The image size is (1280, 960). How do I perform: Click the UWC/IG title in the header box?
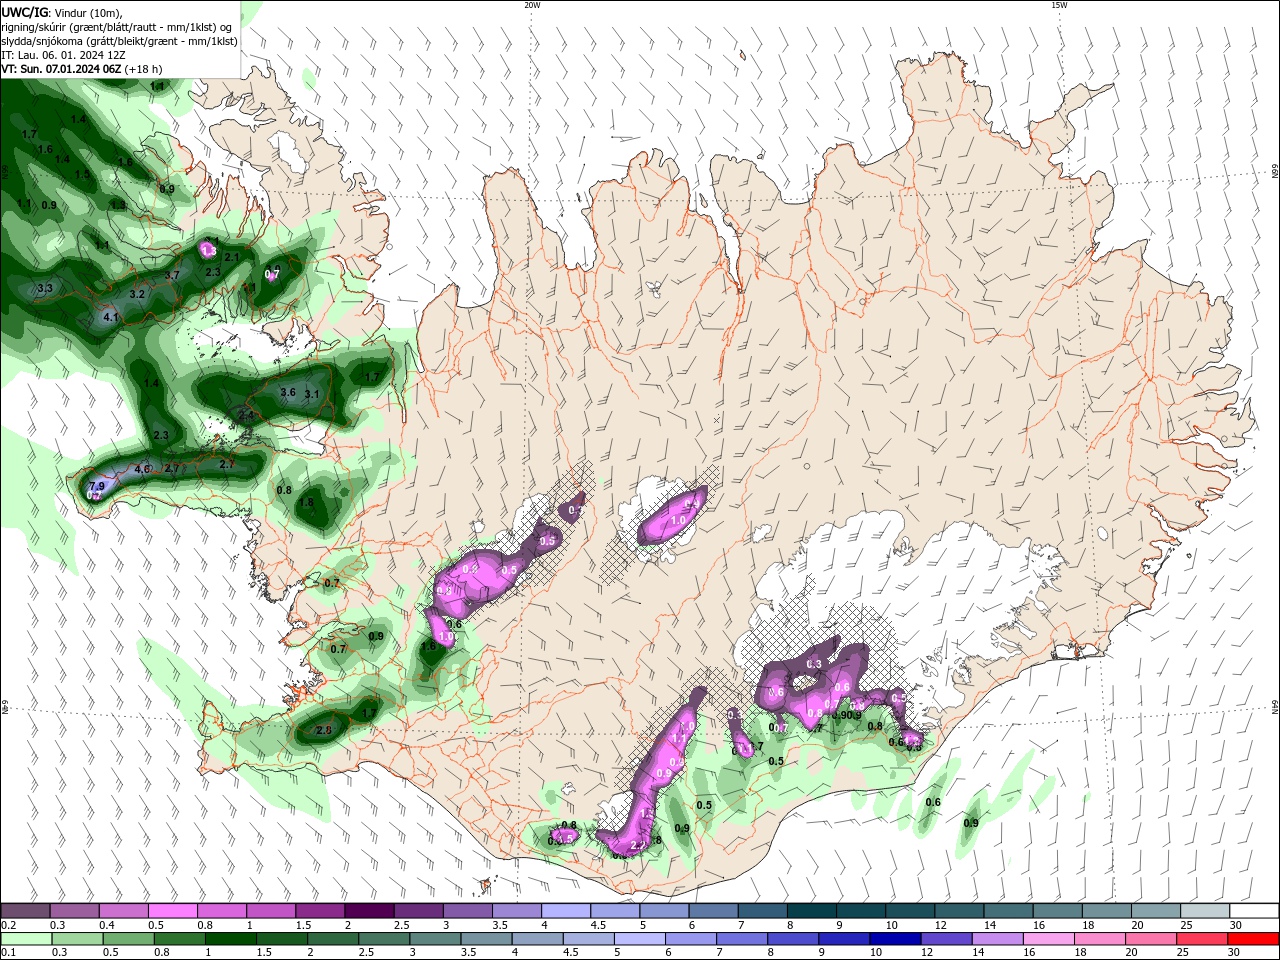(25, 11)
